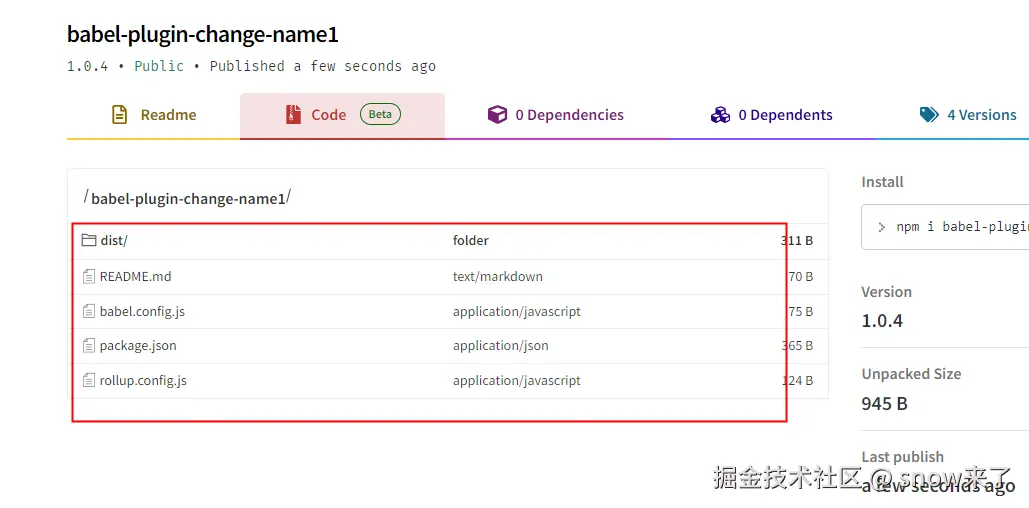Open the Readme tab

click(154, 116)
